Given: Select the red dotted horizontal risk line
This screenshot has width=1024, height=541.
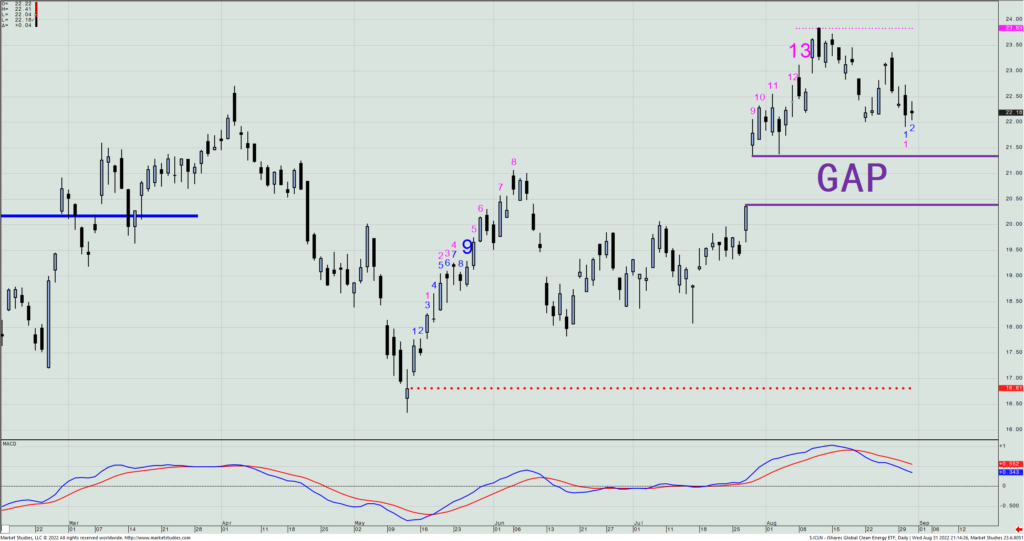Looking at the screenshot, I should coord(660,388).
